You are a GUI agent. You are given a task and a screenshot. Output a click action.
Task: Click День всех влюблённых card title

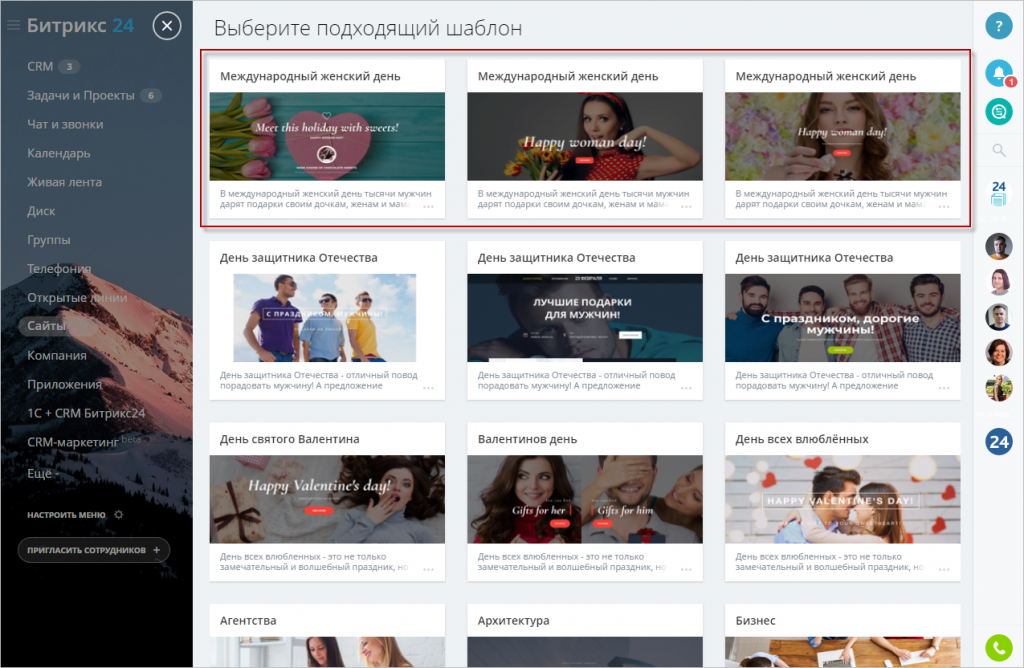coord(801,439)
